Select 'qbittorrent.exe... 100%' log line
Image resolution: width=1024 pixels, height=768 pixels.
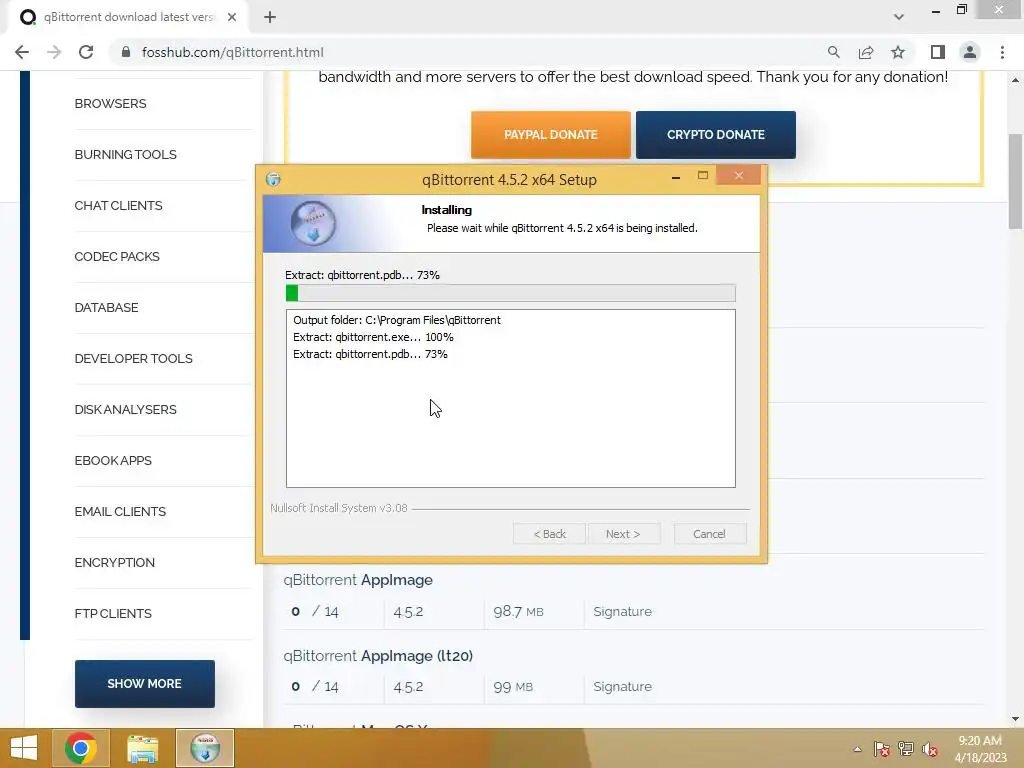[373, 337]
